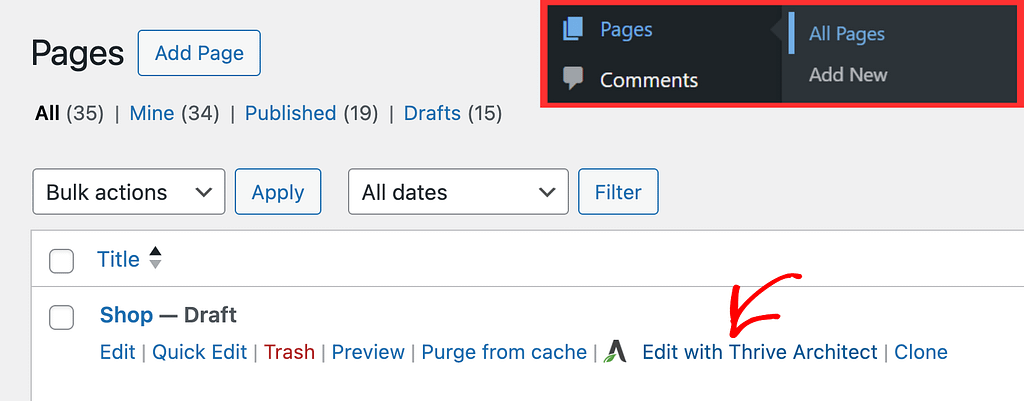
Task: Apply the selected bulk action
Action: pos(278,191)
